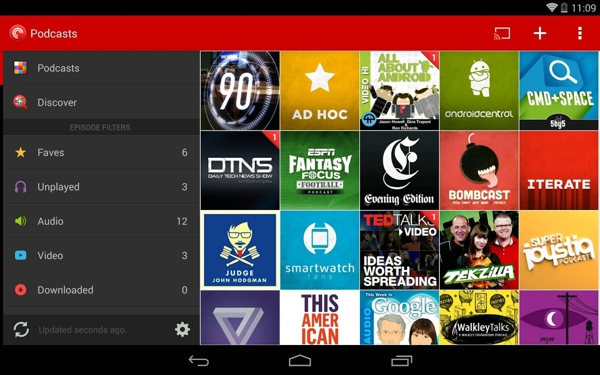Open the Chromecast cast icon
Screen dimensions: 600x375
coord(502,33)
